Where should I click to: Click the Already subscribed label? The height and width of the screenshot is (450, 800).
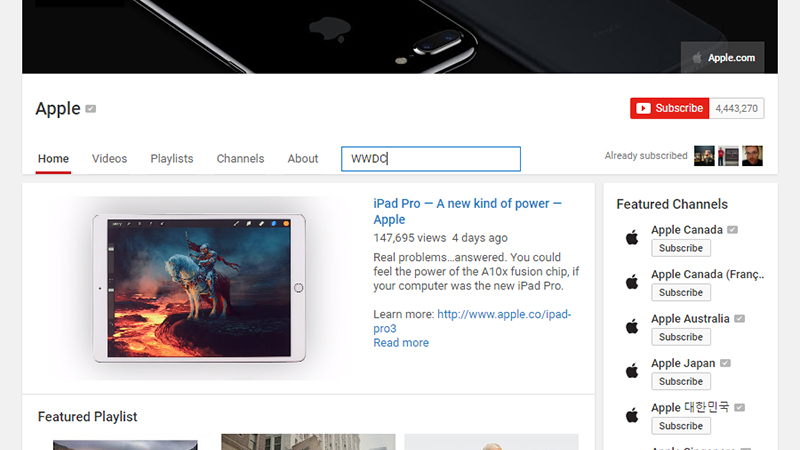click(646, 156)
